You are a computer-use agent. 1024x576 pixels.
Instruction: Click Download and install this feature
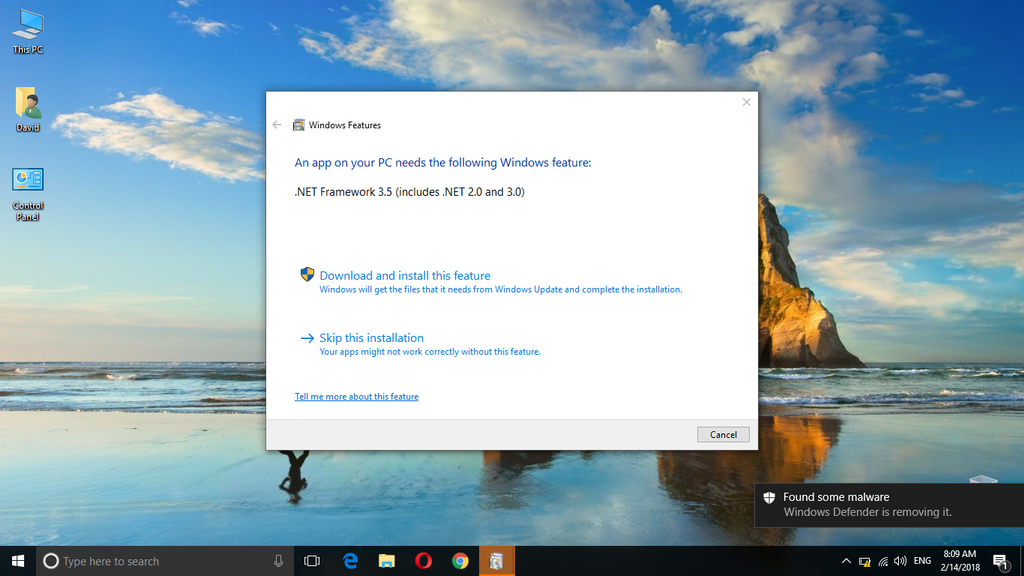click(404, 276)
